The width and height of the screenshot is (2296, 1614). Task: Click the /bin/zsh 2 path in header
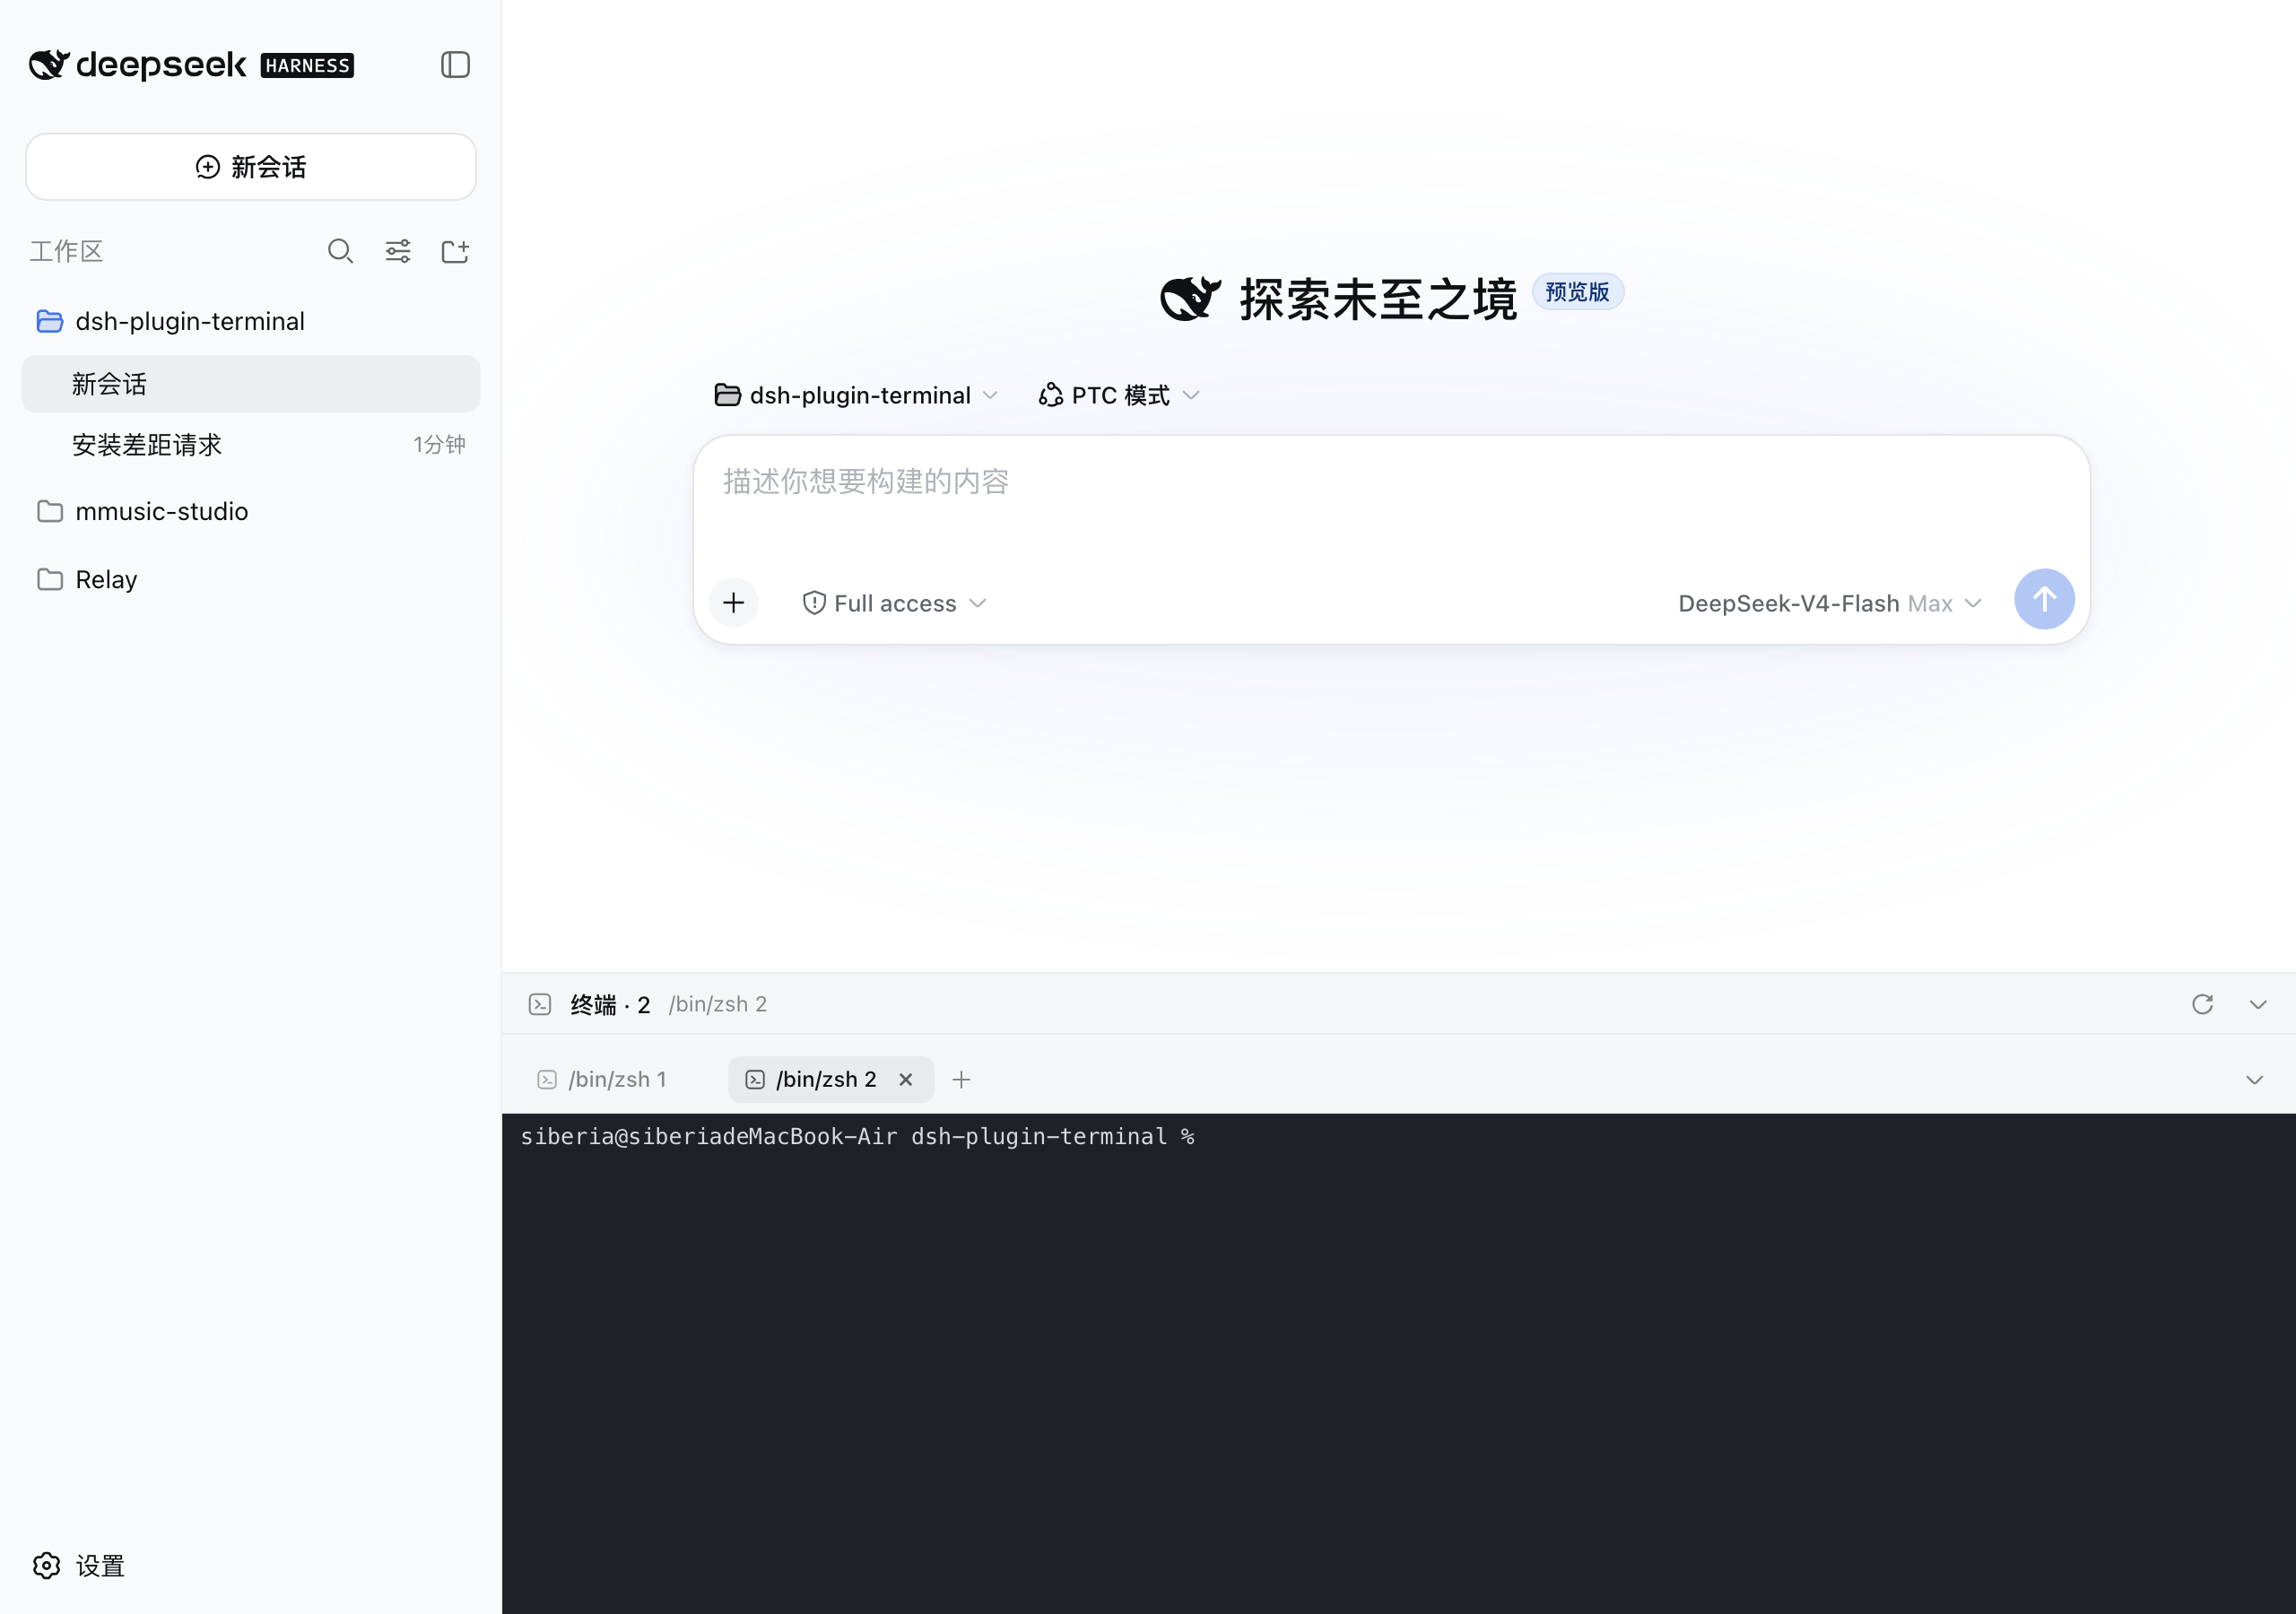[717, 1004]
